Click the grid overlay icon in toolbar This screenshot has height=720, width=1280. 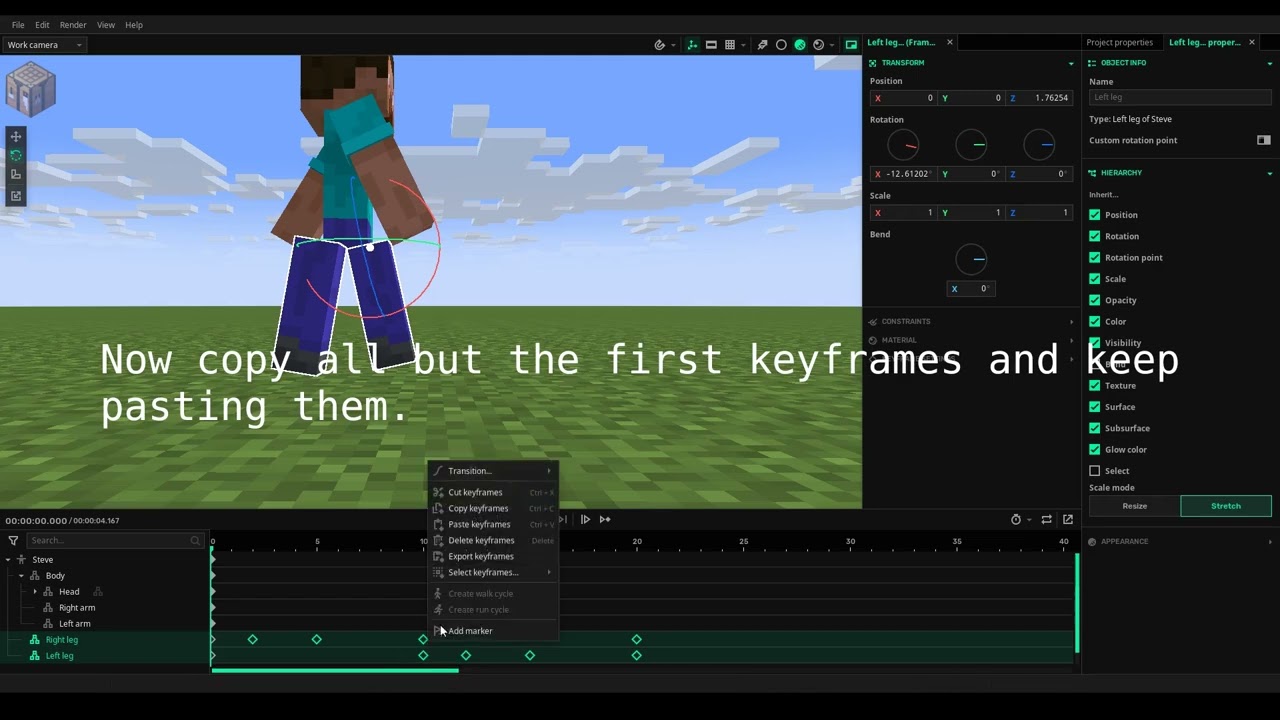730,45
